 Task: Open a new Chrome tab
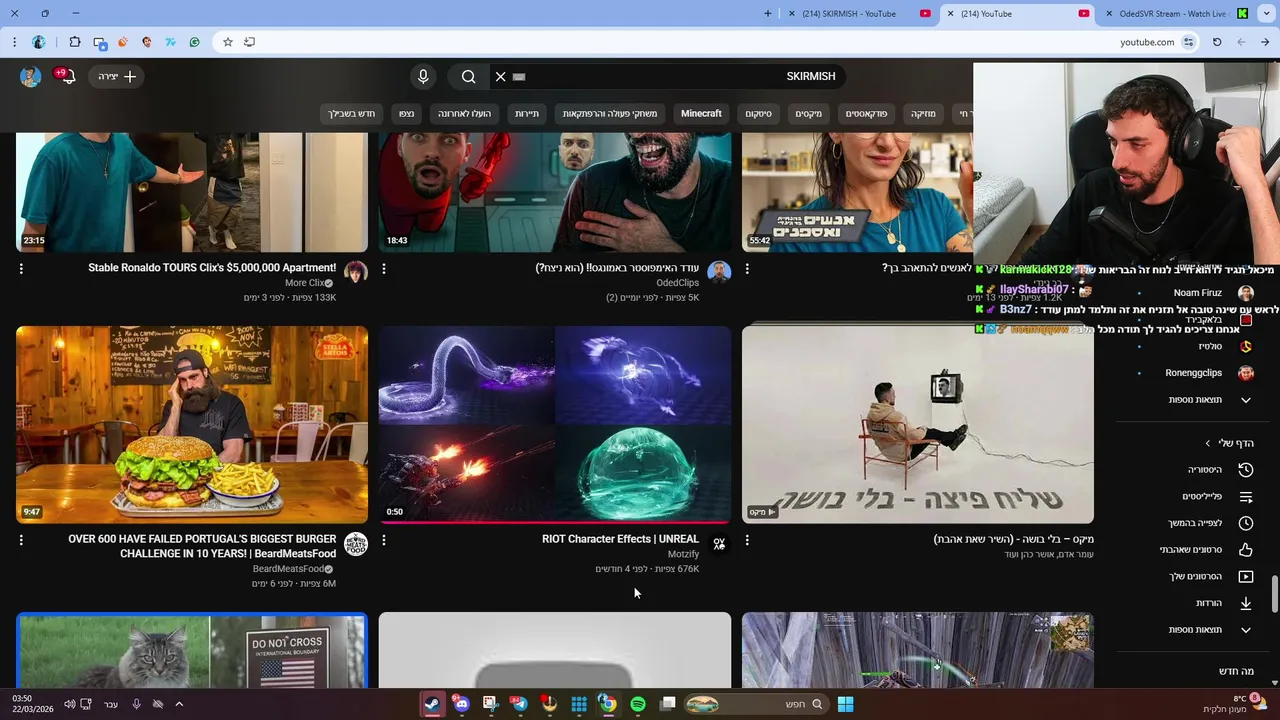(768, 14)
